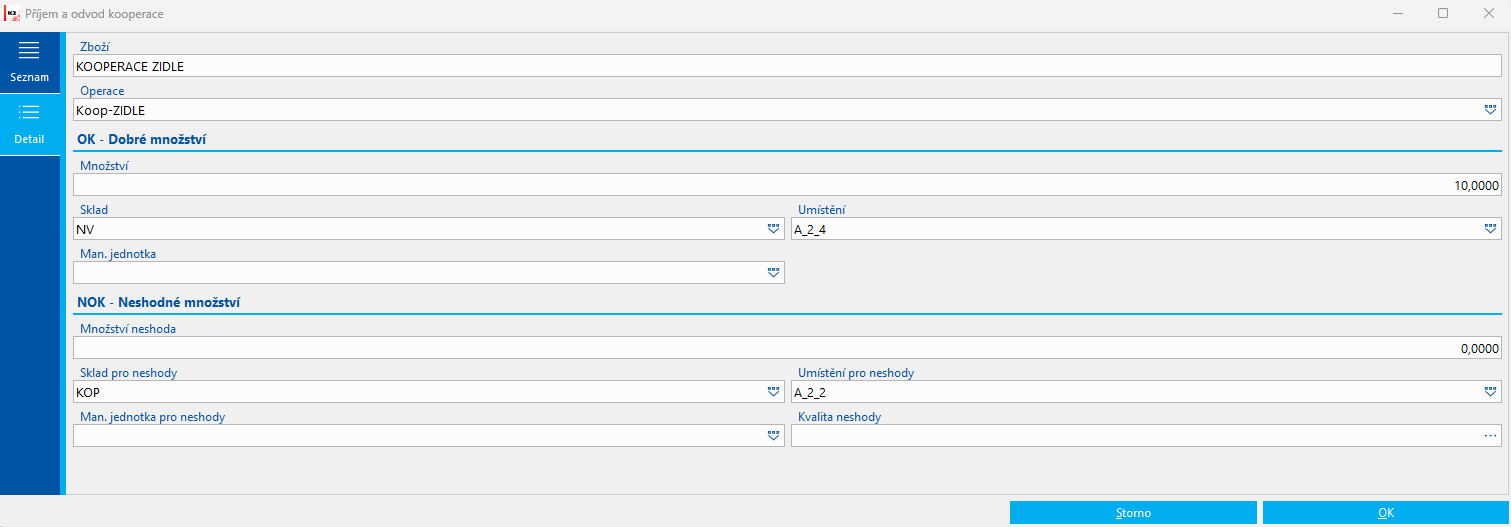The width and height of the screenshot is (1511, 527).
Task: Click the K2 application icon in title bar
Action: coord(13,14)
